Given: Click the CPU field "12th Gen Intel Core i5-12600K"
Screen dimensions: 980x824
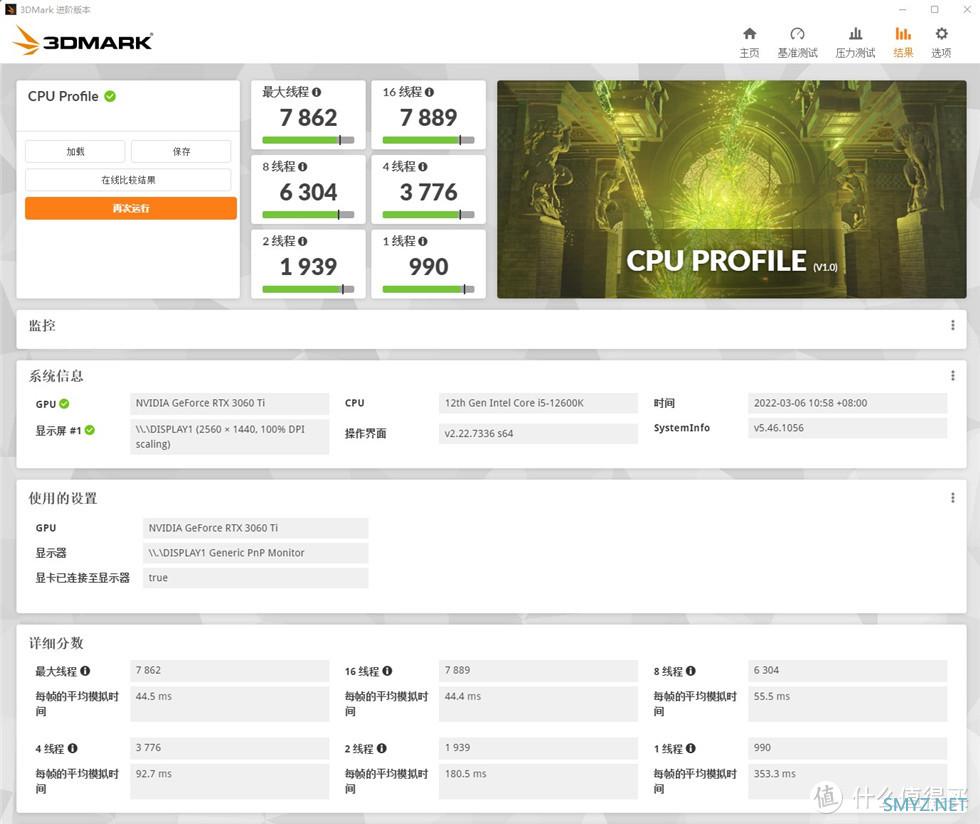Looking at the screenshot, I should (x=538, y=403).
